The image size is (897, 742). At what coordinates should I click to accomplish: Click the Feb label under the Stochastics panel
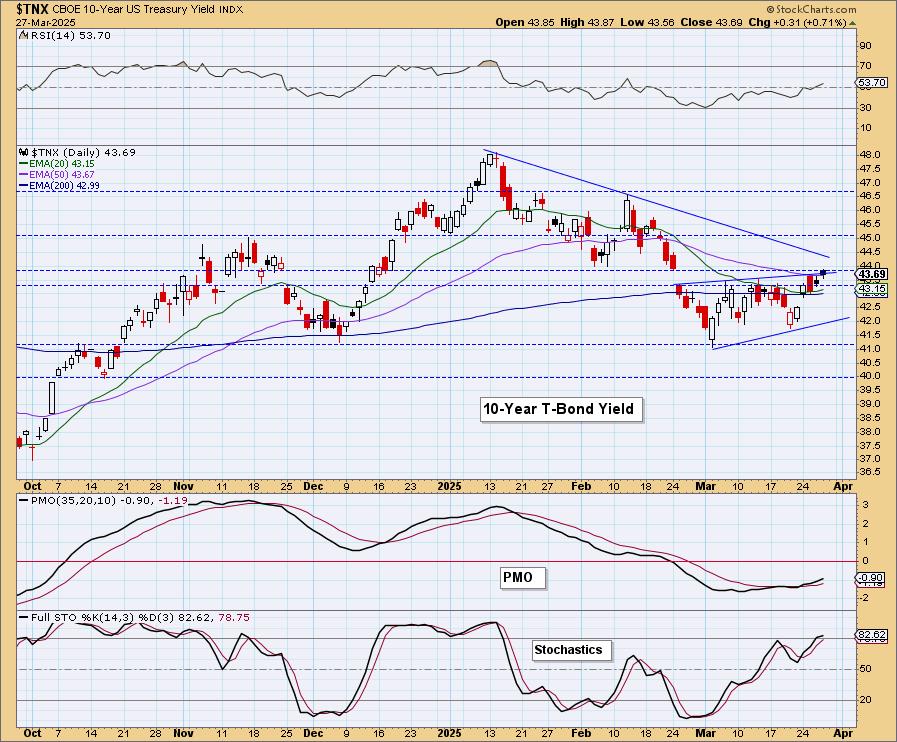click(581, 733)
